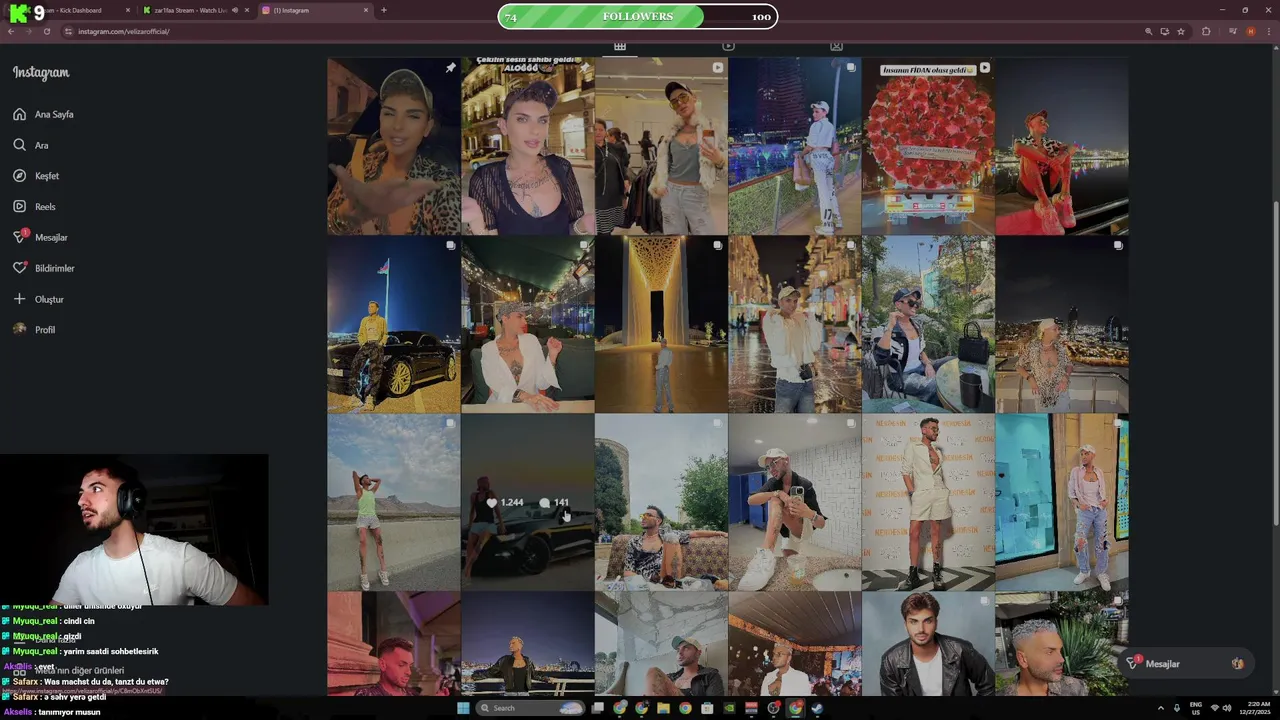This screenshot has width=1280, height=720.
Task: Switch to the posts grid tab
Action: pos(620,46)
